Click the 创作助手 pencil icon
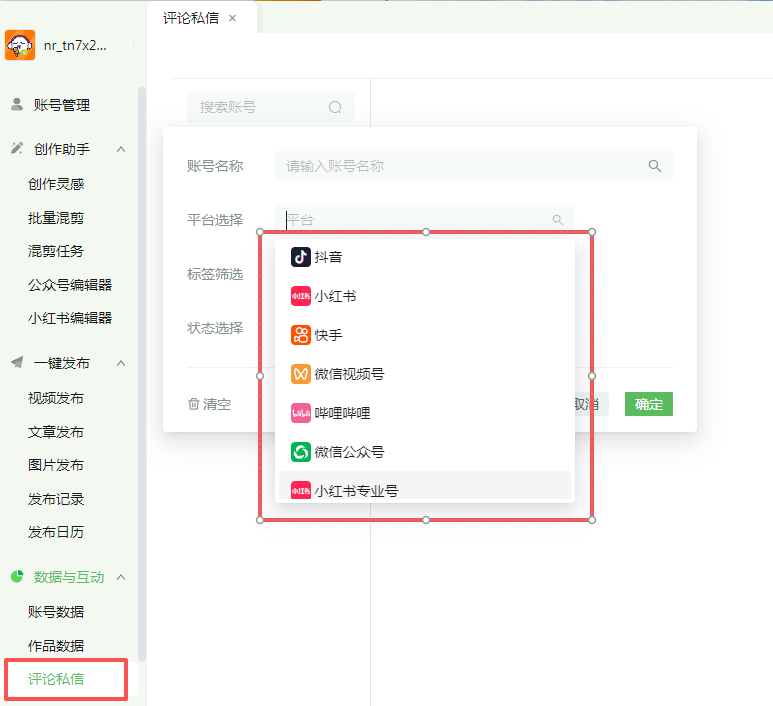The height and width of the screenshot is (706, 773). coord(17,148)
